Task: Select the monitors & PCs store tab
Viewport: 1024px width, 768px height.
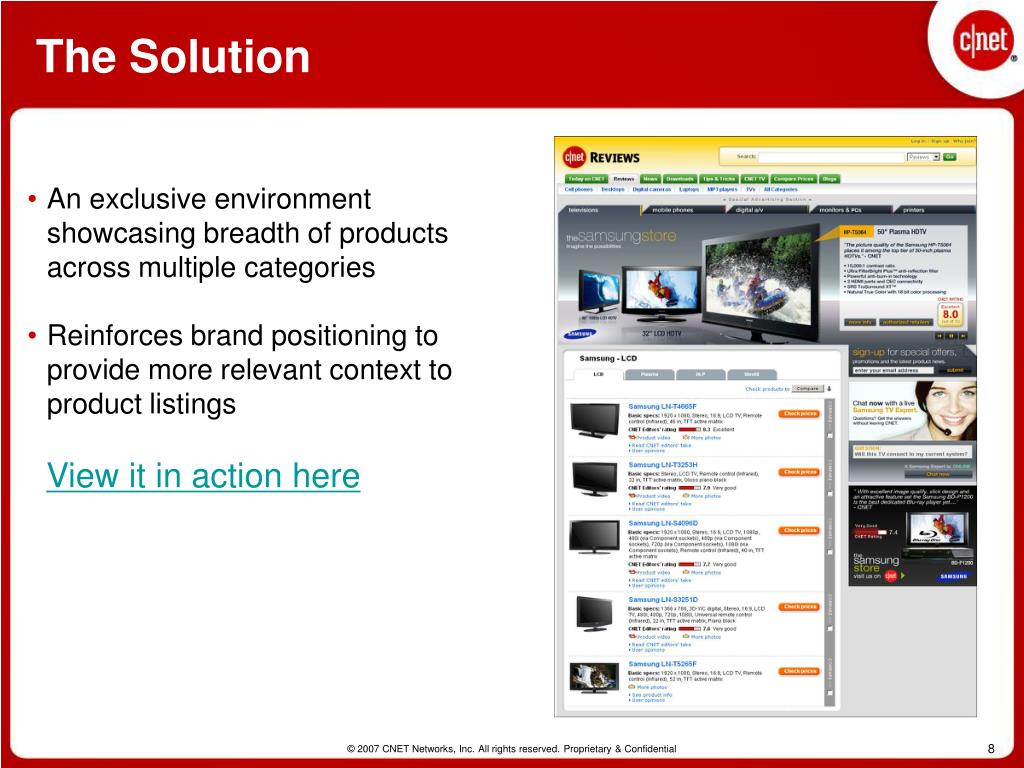Action: coord(851,210)
